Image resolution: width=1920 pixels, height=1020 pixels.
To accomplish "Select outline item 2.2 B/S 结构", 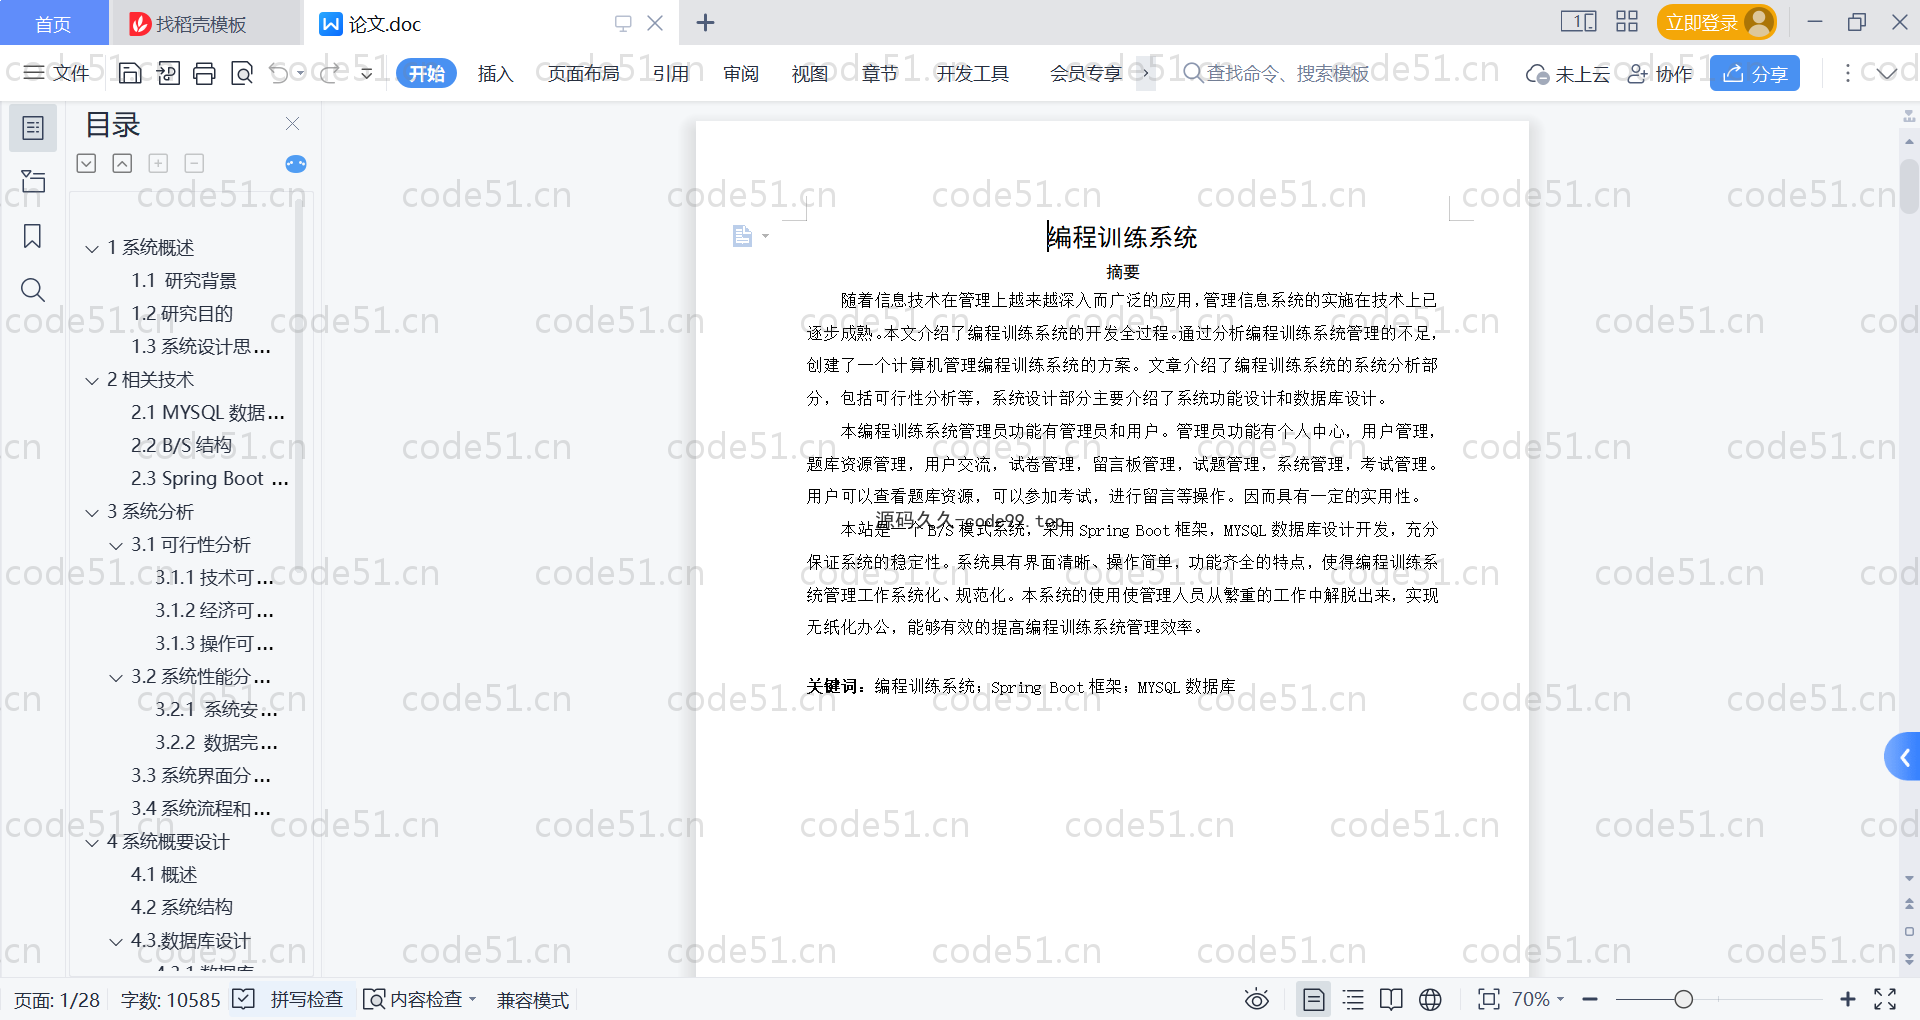I will pos(181,446).
